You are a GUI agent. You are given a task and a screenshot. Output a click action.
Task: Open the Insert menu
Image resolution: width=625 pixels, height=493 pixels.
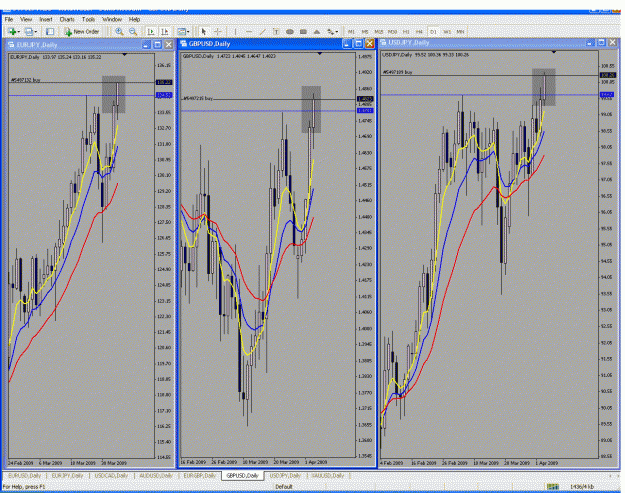(46, 19)
